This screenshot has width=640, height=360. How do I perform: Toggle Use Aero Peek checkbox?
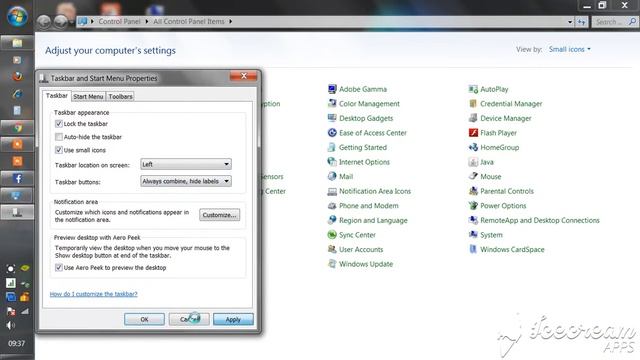(x=59, y=268)
